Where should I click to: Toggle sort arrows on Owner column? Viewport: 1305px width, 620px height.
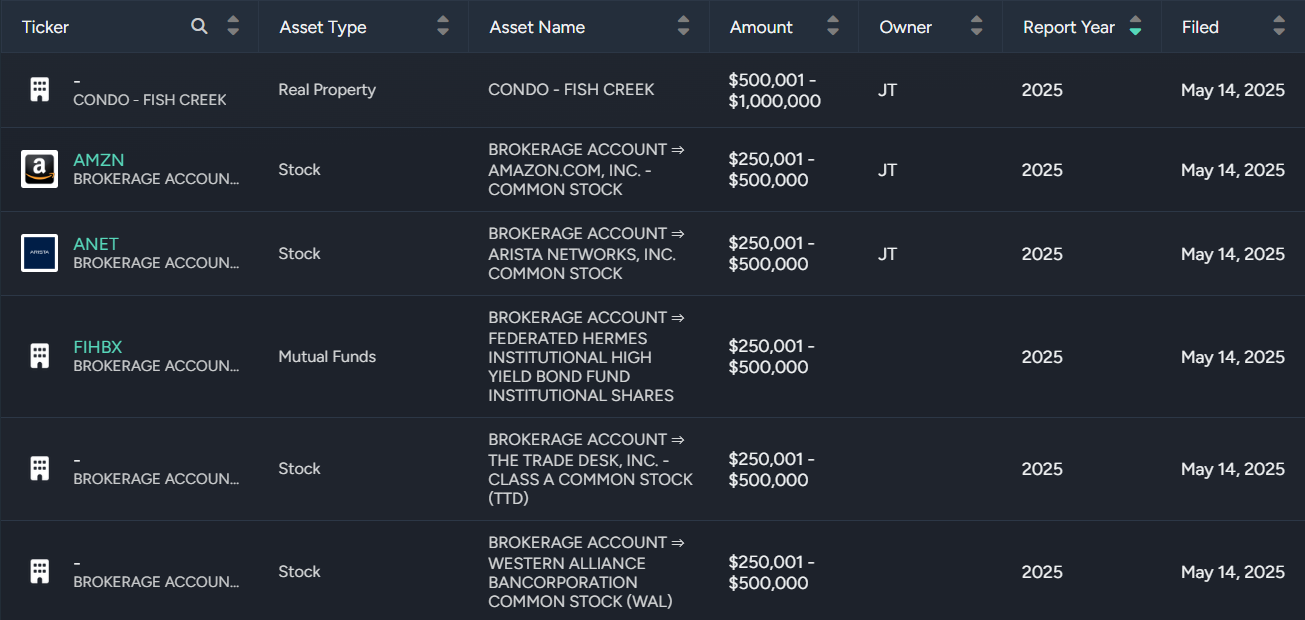pos(976,27)
